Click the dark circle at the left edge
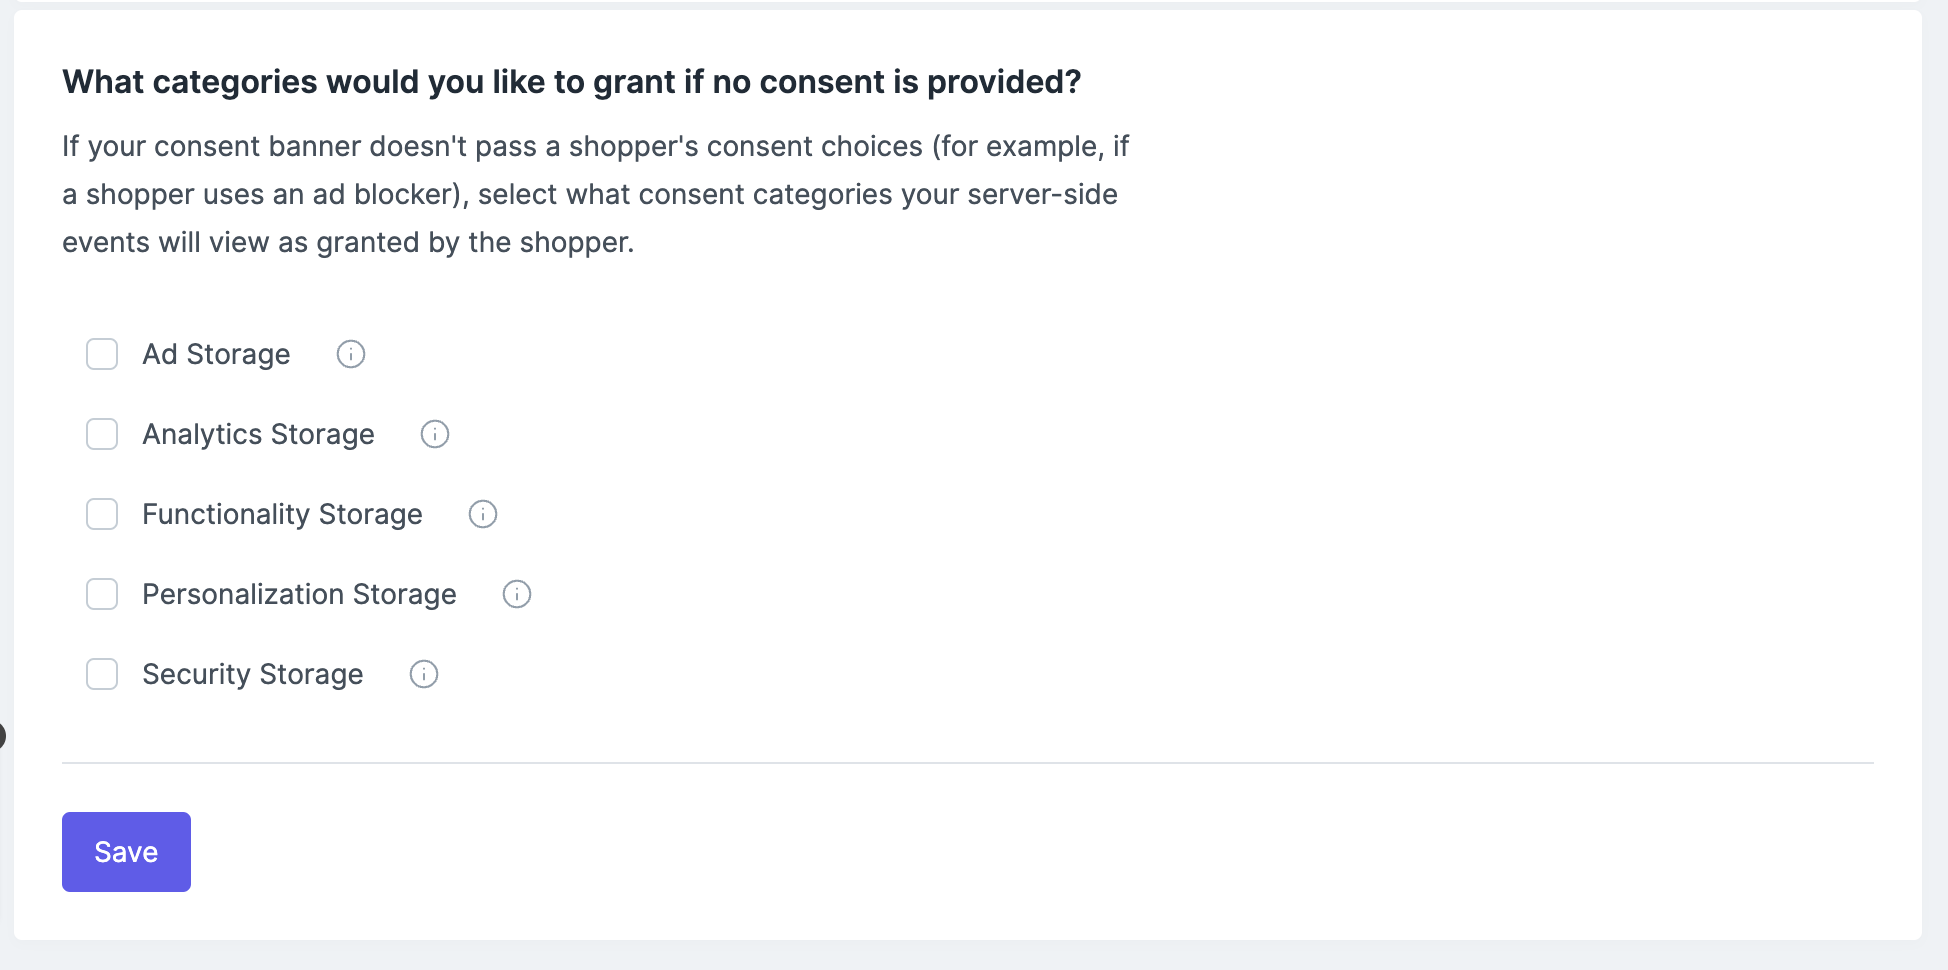Screen dimensions: 1948x970 pos(2,737)
